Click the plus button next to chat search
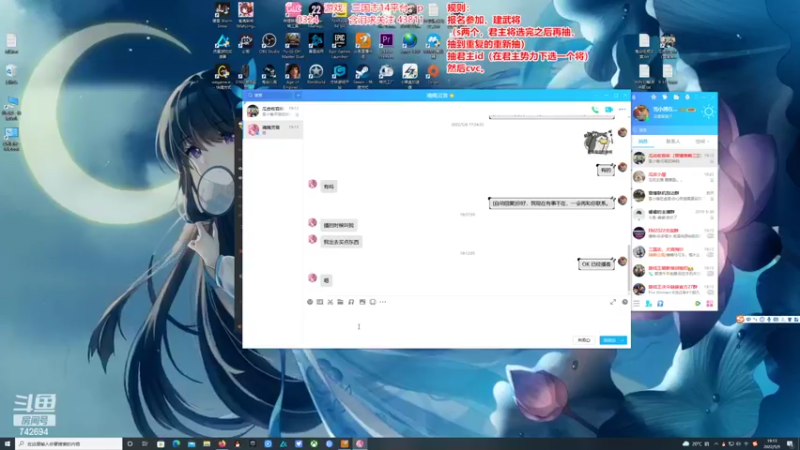This screenshot has height=450, width=800. click(298, 95)
